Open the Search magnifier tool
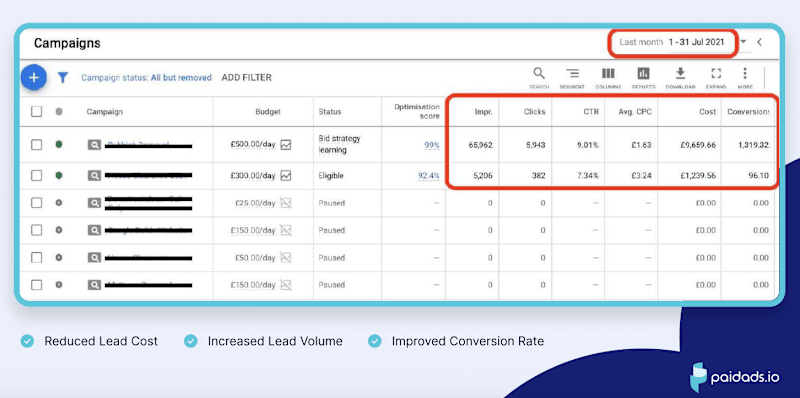The width and height of the screenshot is (800, 398). (539, 78)
